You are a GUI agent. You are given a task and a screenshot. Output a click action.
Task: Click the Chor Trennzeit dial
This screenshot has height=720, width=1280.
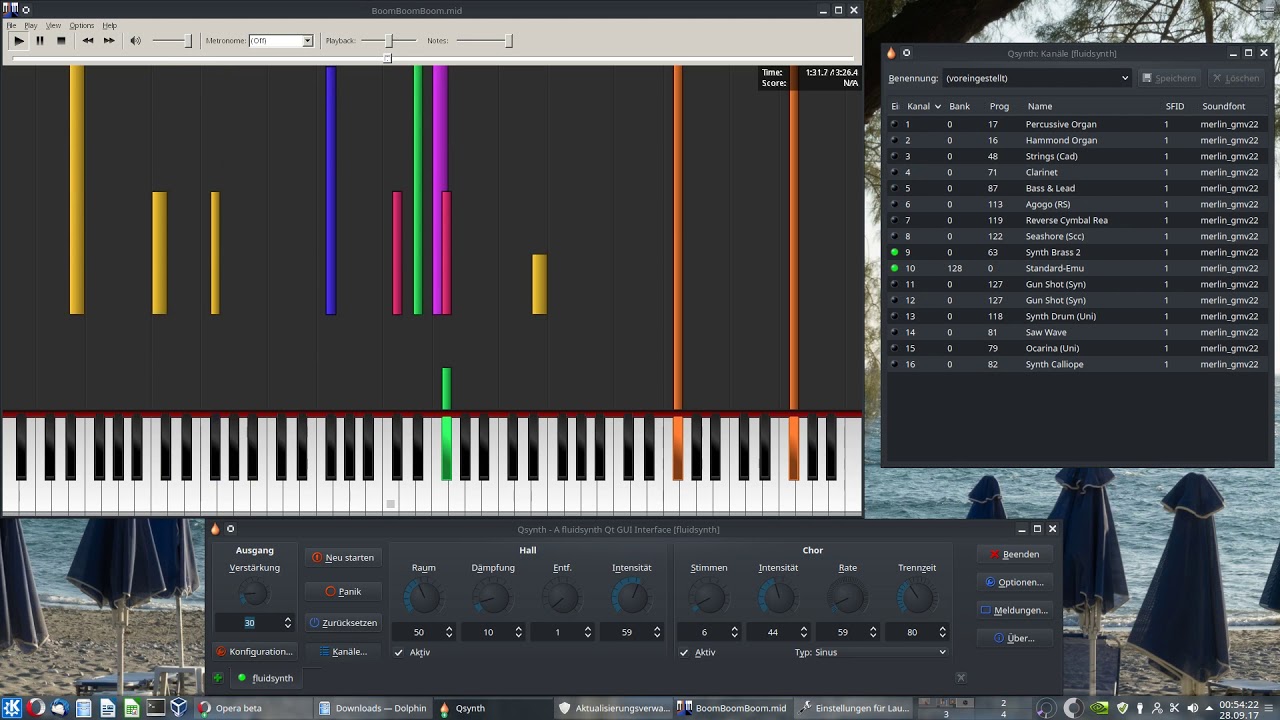[x=916, y=598]
